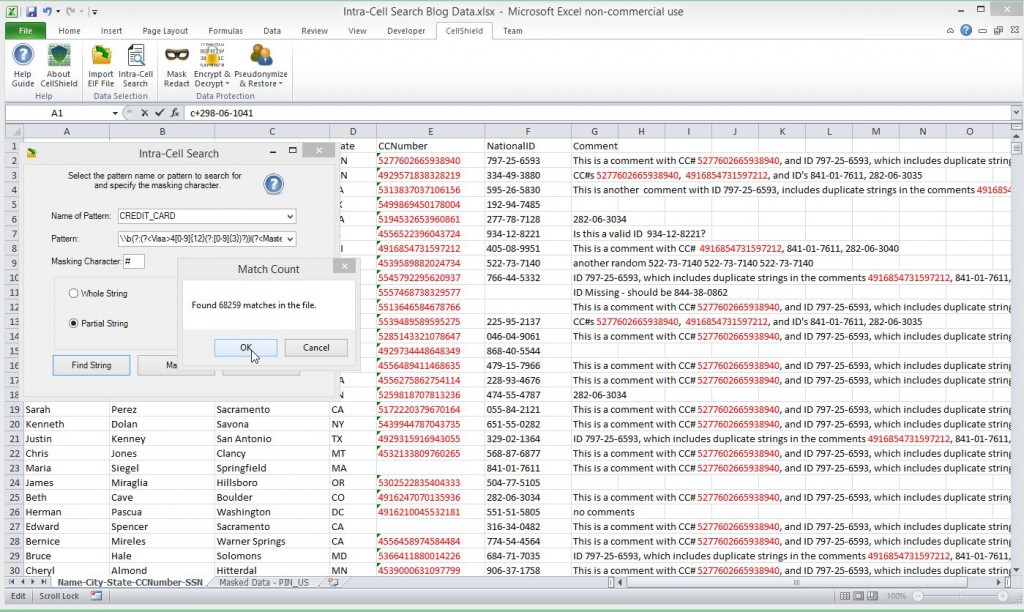Open the File tab
1024x612 pixels.
point(25,31)
